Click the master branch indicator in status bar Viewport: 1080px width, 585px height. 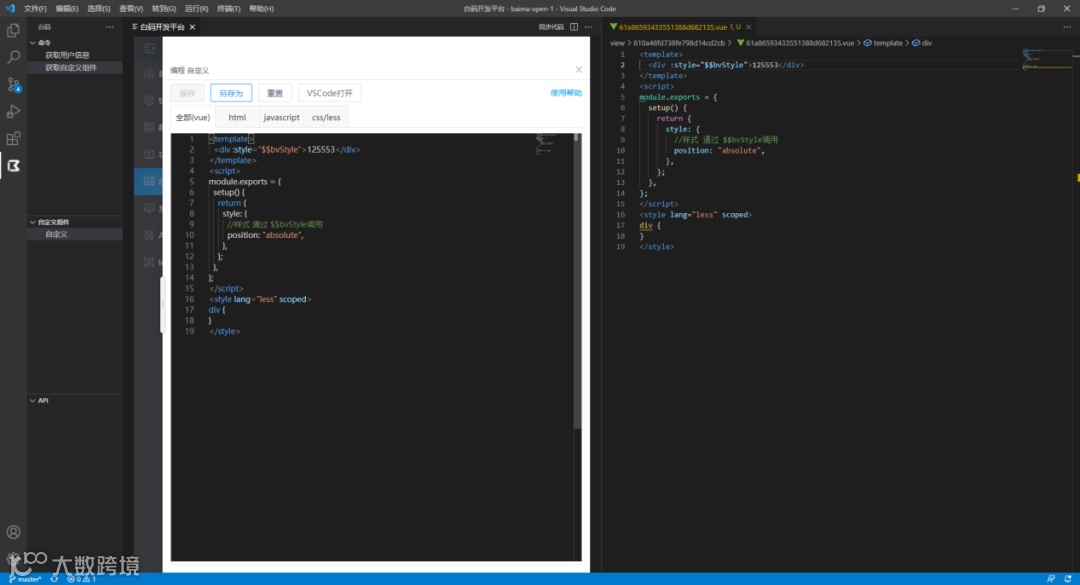coord(25,579)
